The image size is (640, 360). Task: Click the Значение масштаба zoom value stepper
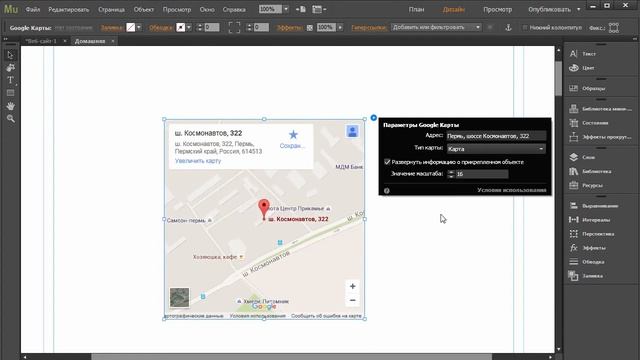click(451, 174)
